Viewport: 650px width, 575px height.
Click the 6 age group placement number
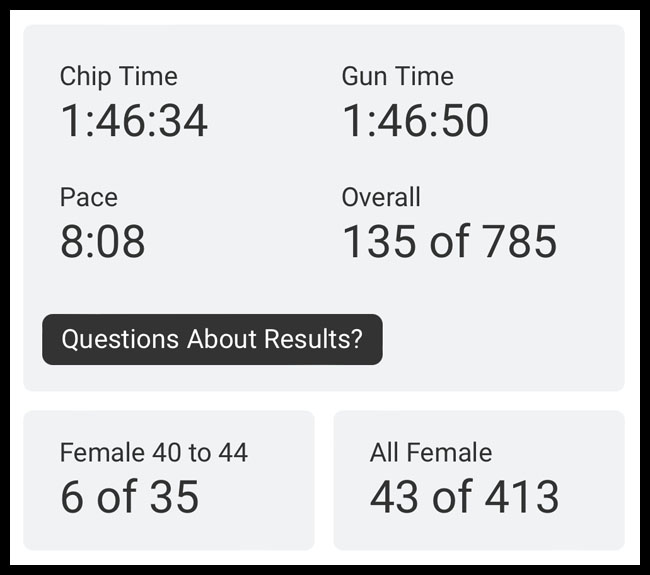tap(72, 497)
